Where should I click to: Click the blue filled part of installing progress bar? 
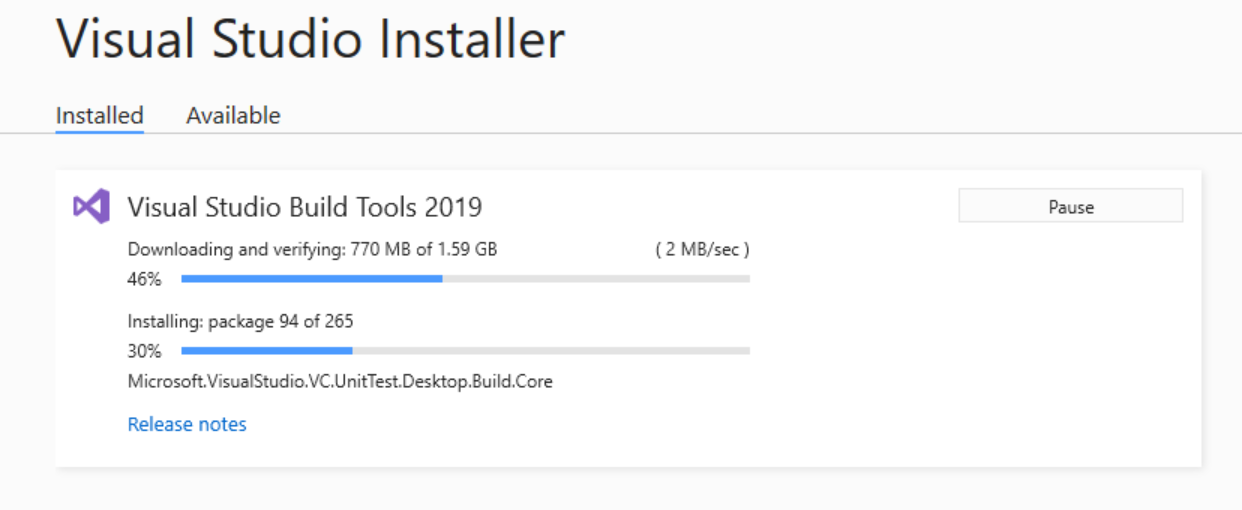tap(266, 351)
